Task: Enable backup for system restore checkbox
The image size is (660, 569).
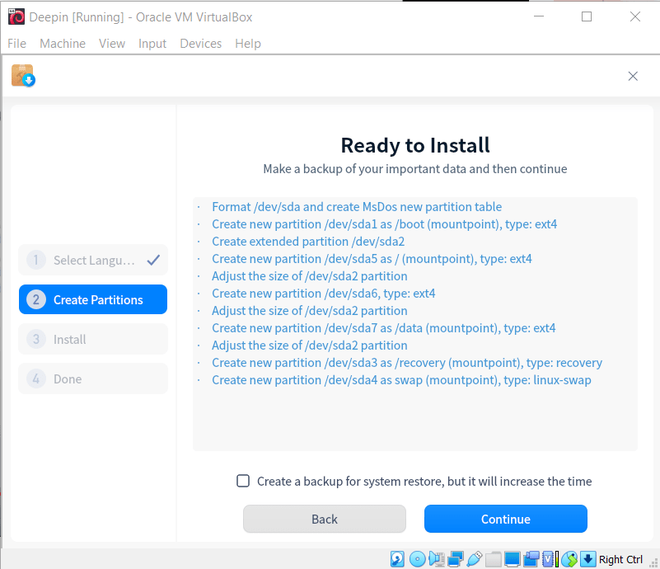Action: tap(243, 481)
